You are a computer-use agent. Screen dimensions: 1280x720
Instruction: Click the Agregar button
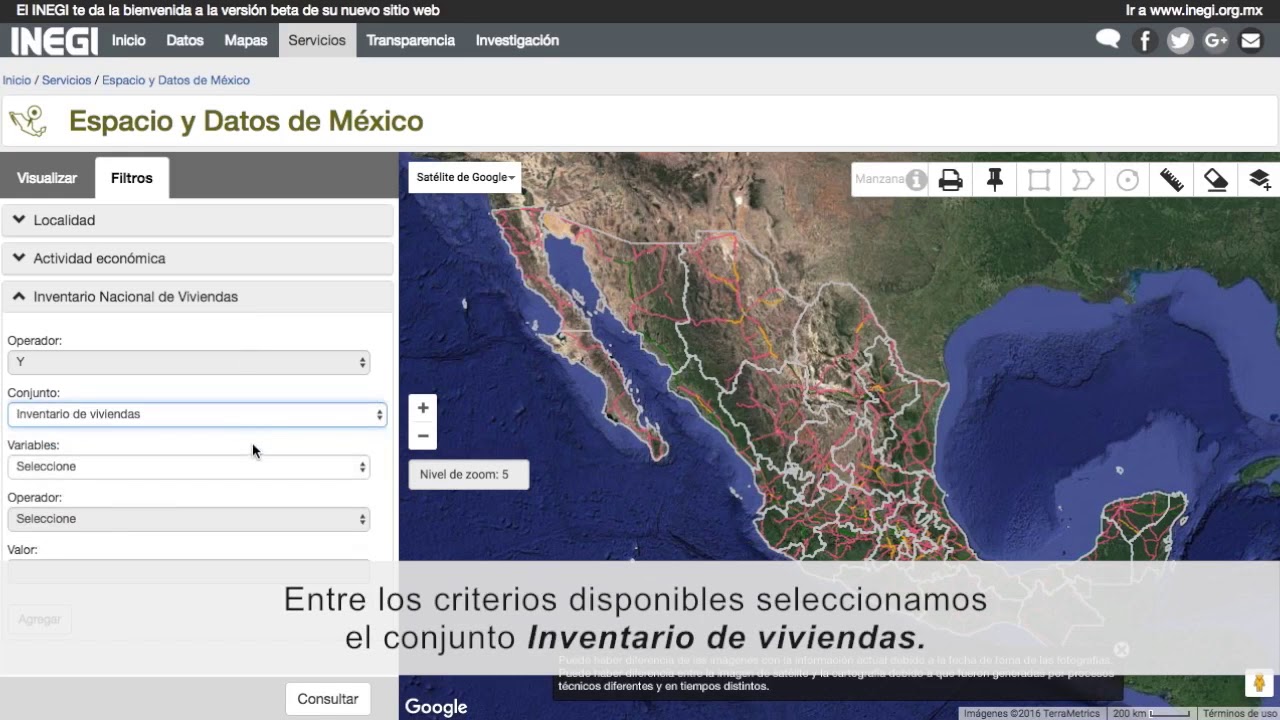(x=40, y=619)
